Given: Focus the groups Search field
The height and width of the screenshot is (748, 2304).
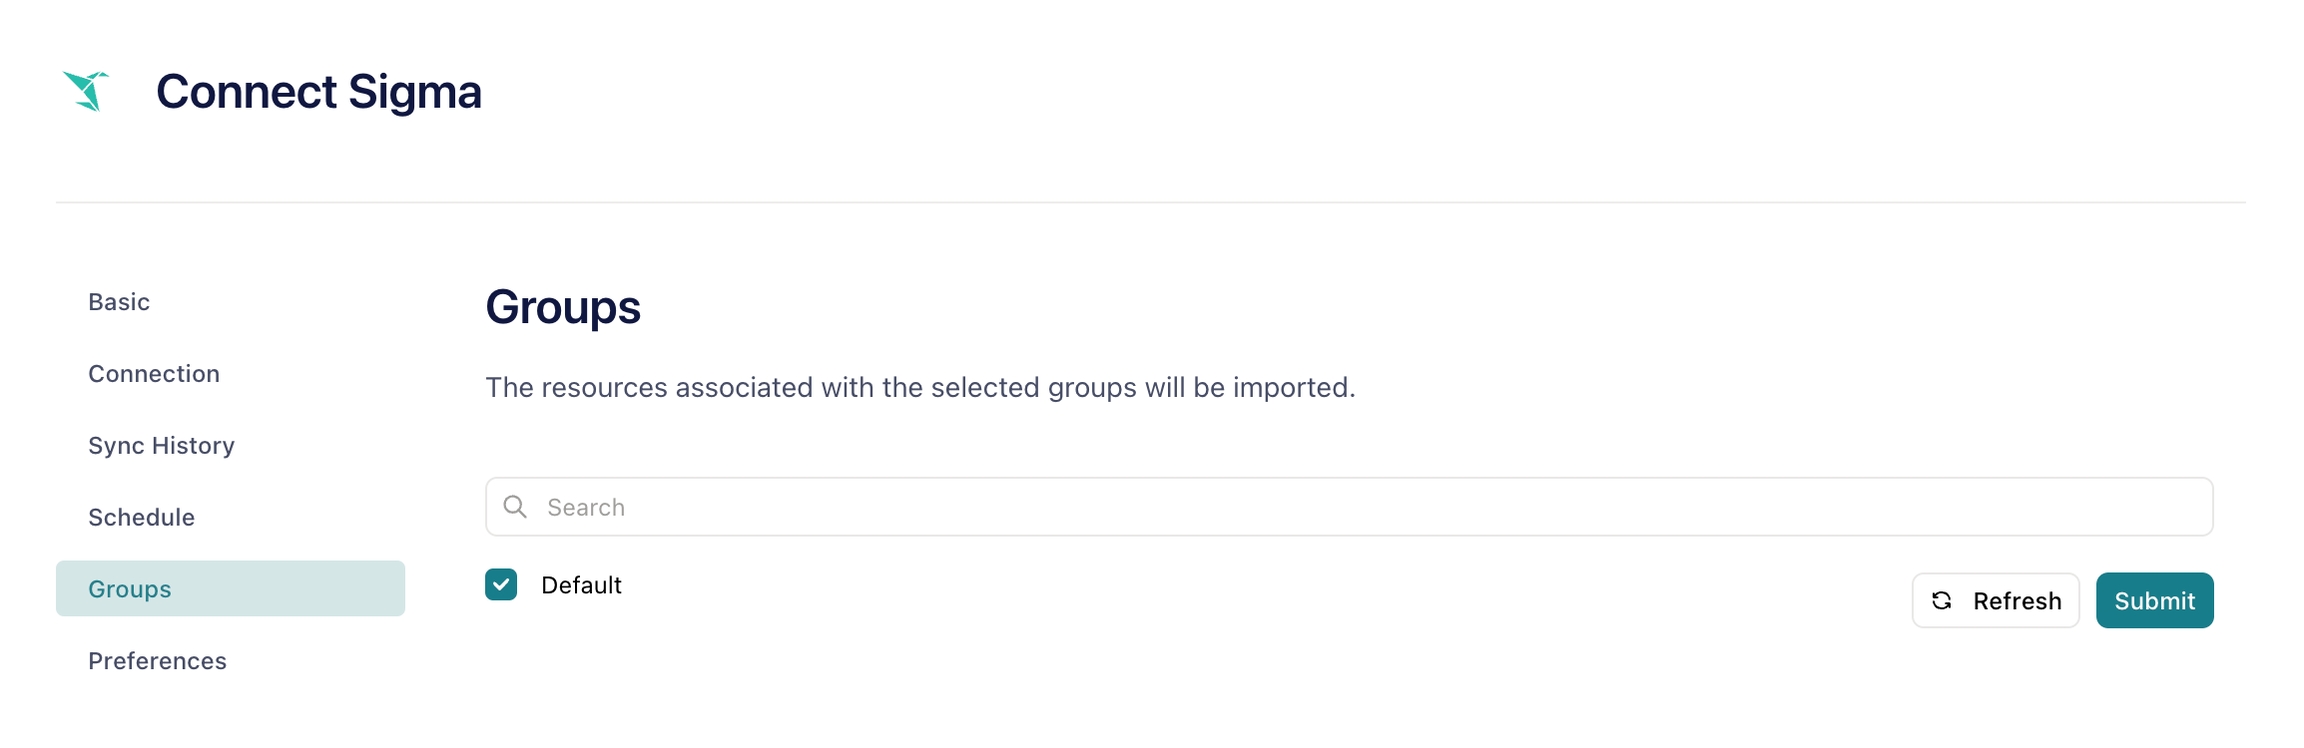Looking at the screenshot, I should (x=1349, y=507).
